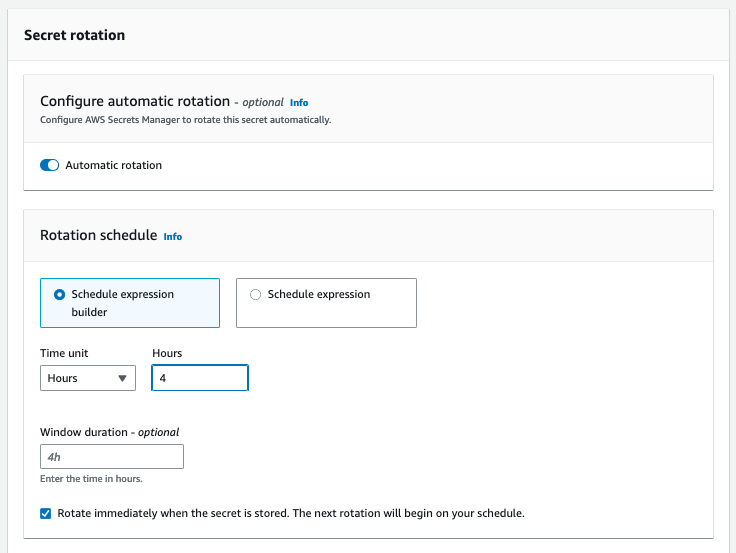Click the Configure automatic rotation heading
The height and width of the screenshot is (553, 736).
pyautogui.click(x=135, y=101)
